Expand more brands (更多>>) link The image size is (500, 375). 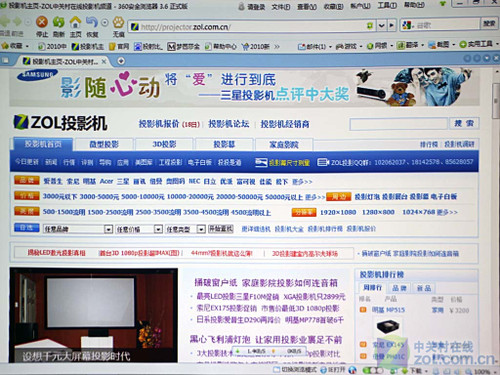coord(302,182)
